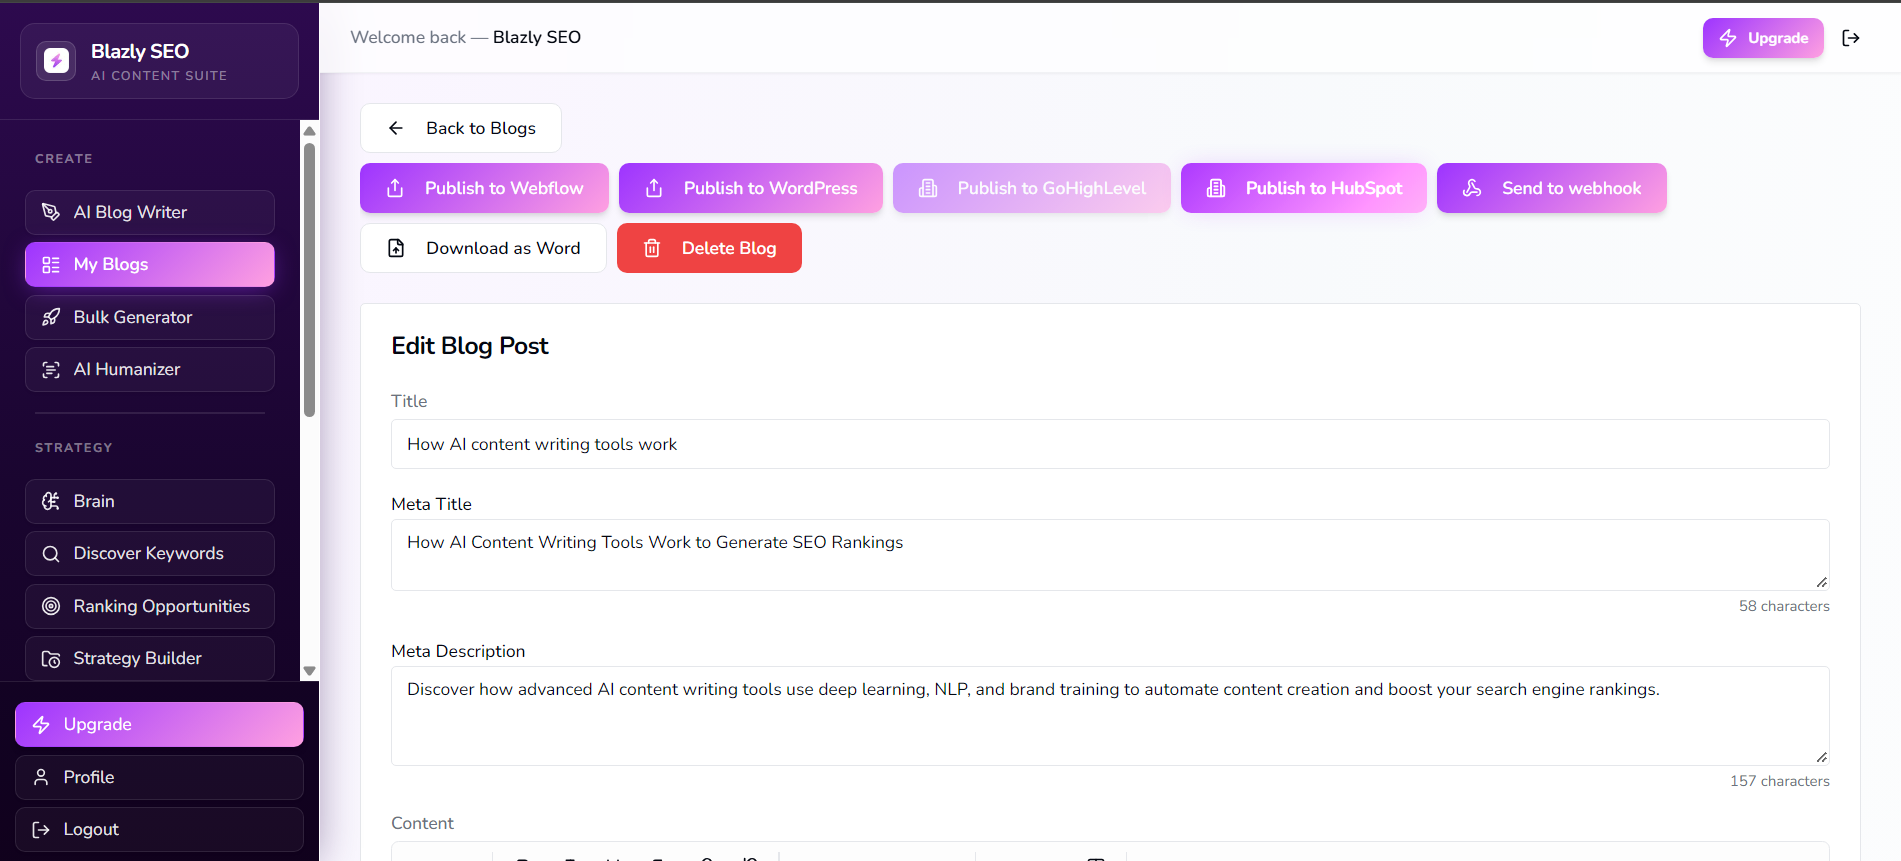Click the Publish to HubSpot button
The height and width of the screenshot is (861, 1901).
tap(1304, 188)
